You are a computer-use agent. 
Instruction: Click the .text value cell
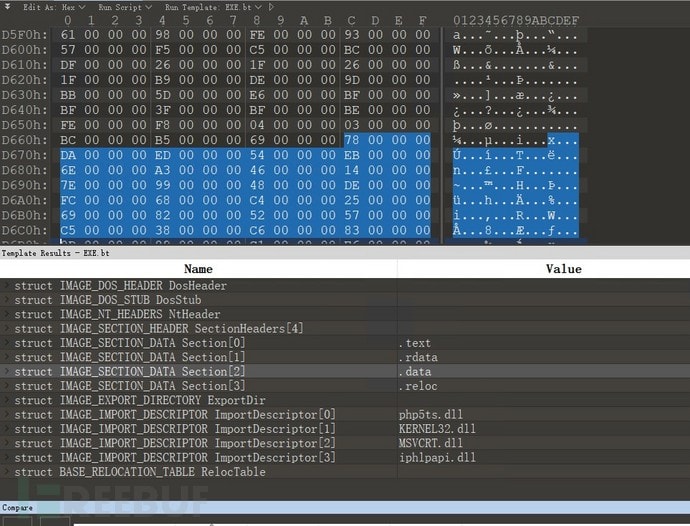pos(415,343)
